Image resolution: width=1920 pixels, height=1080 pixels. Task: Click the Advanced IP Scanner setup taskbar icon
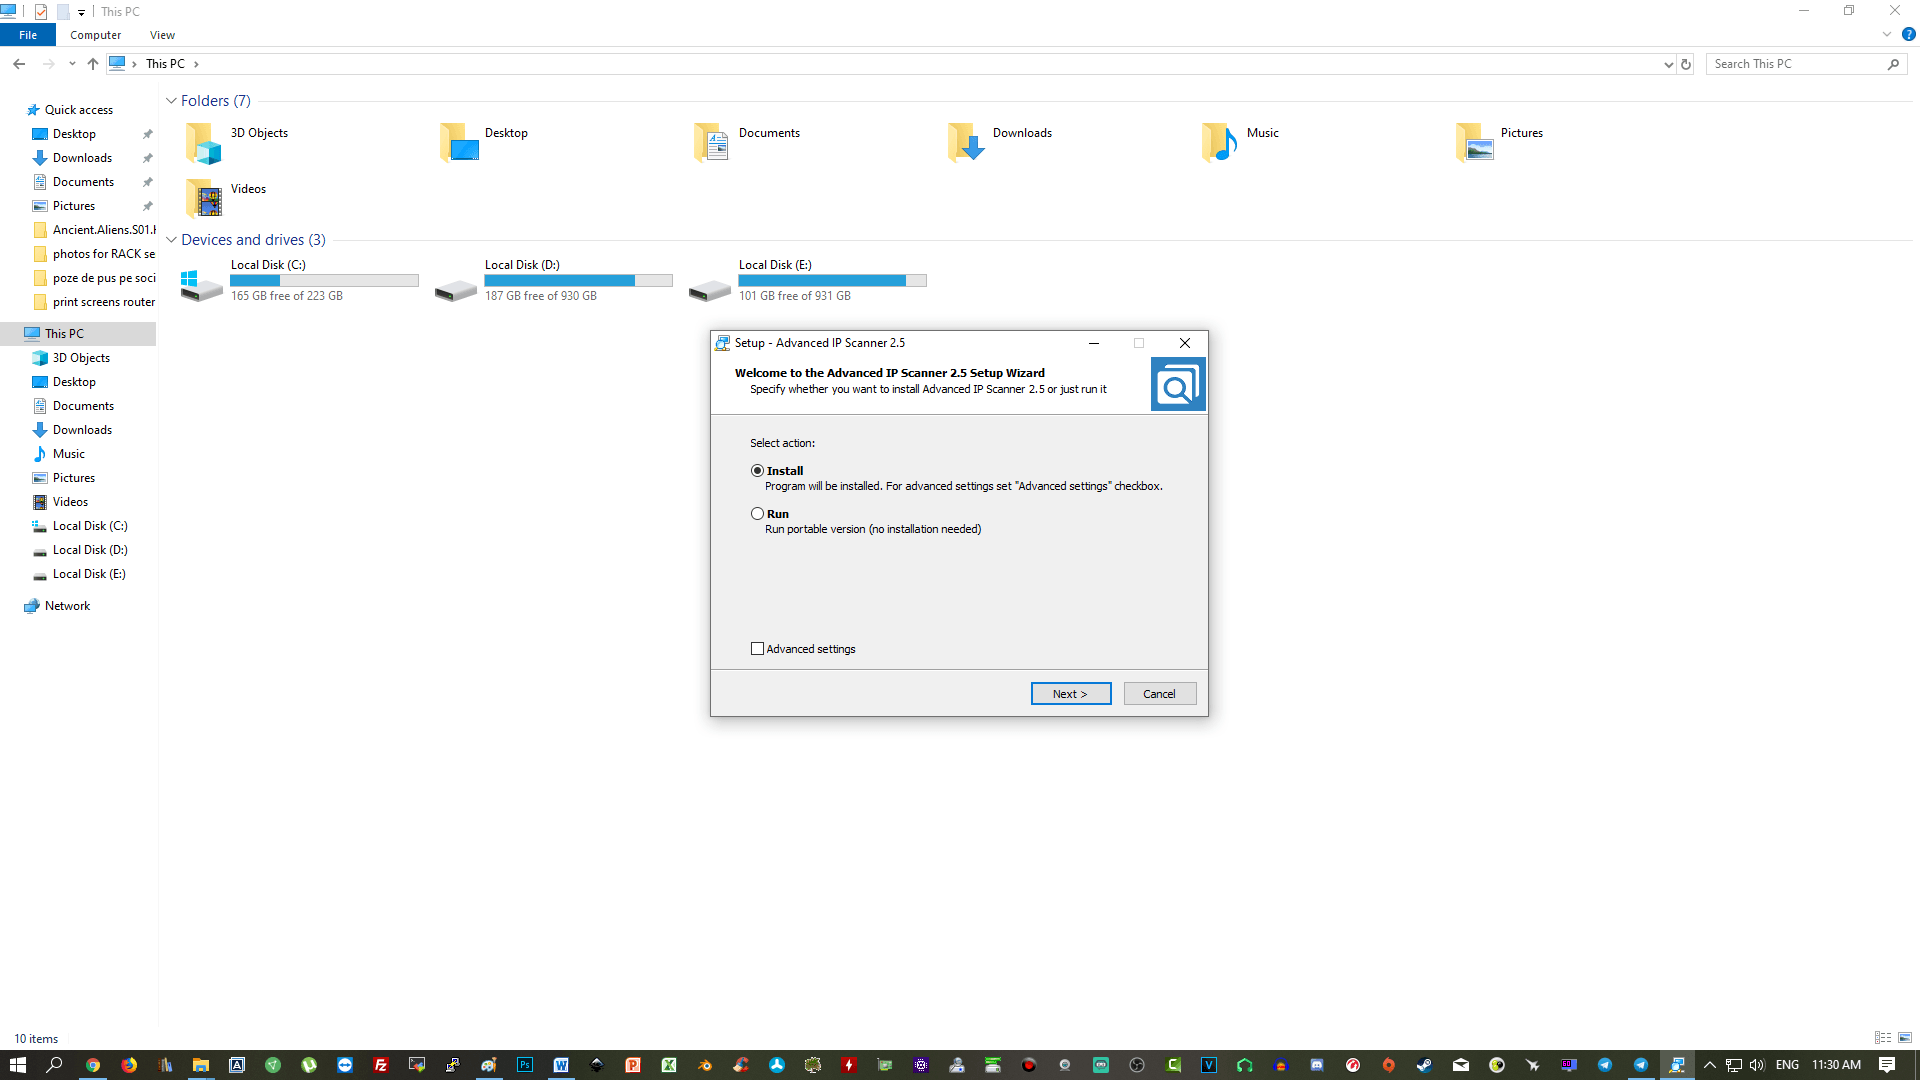(x=1677, y=1065)
